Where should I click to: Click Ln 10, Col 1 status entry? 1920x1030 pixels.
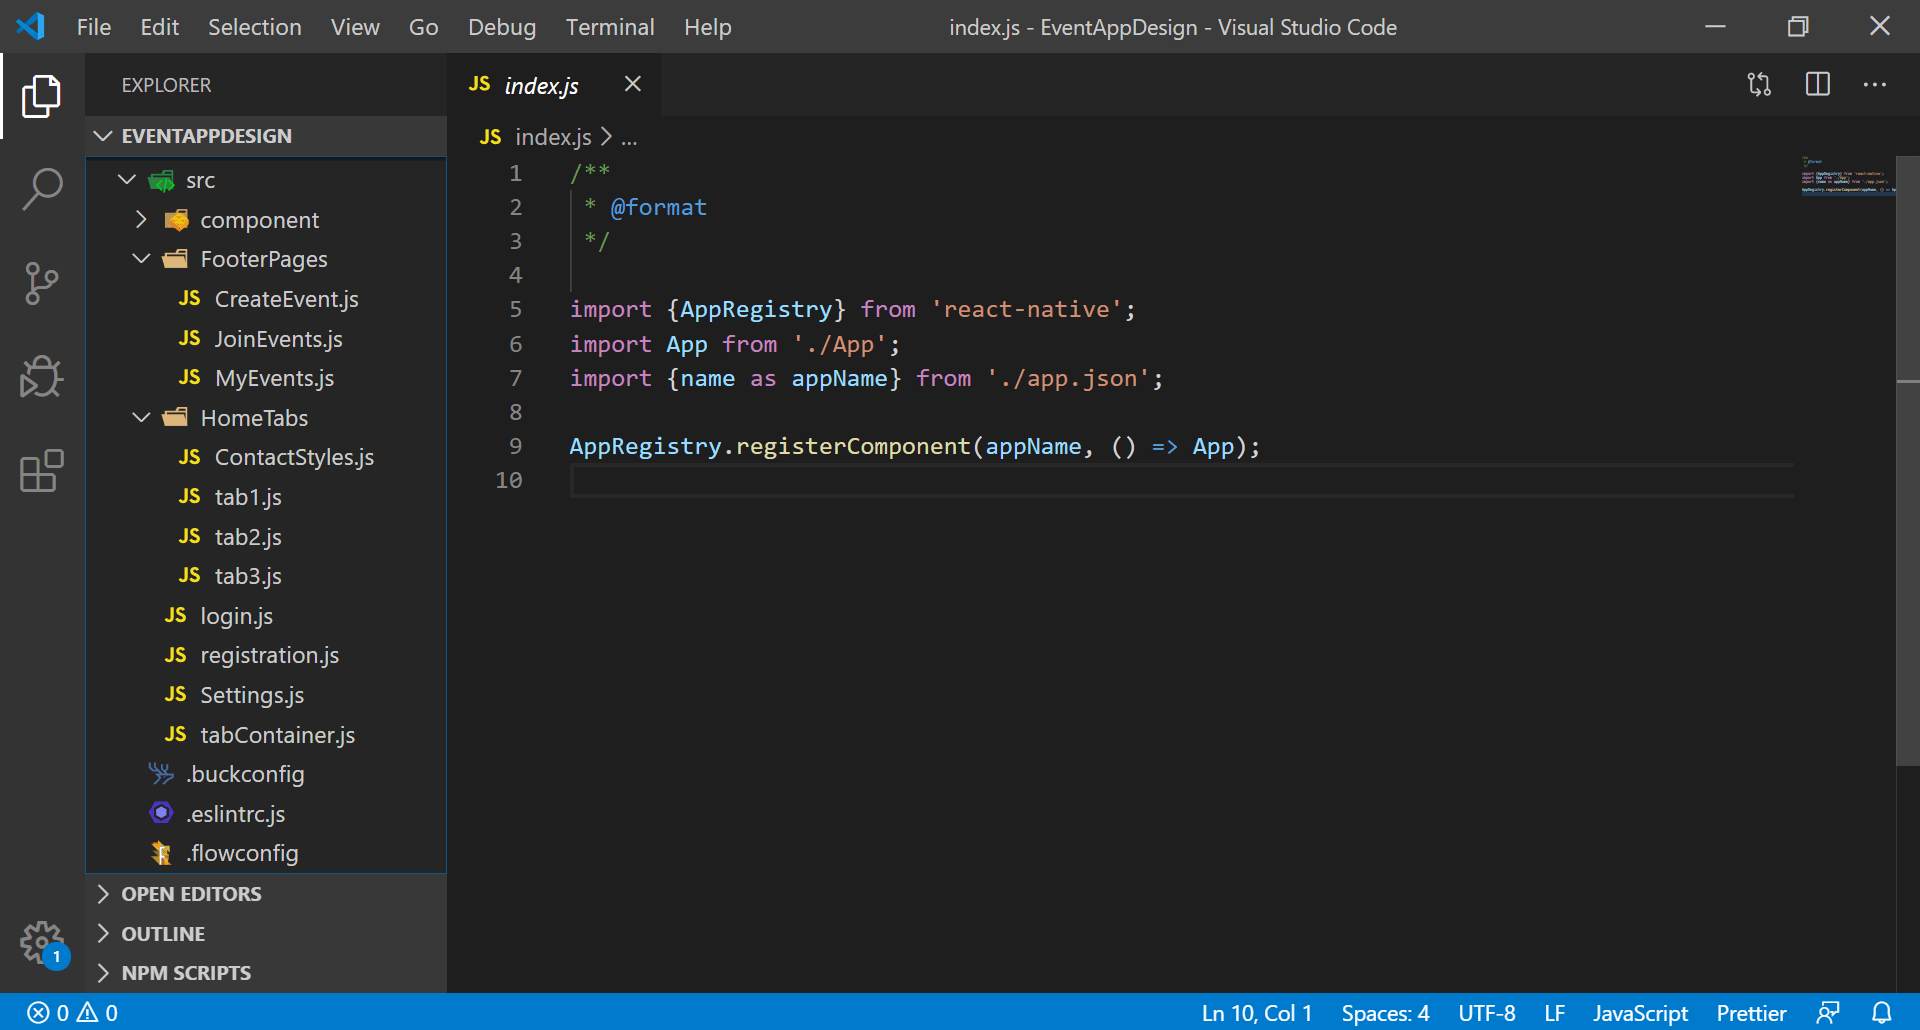(1257, 1013)
